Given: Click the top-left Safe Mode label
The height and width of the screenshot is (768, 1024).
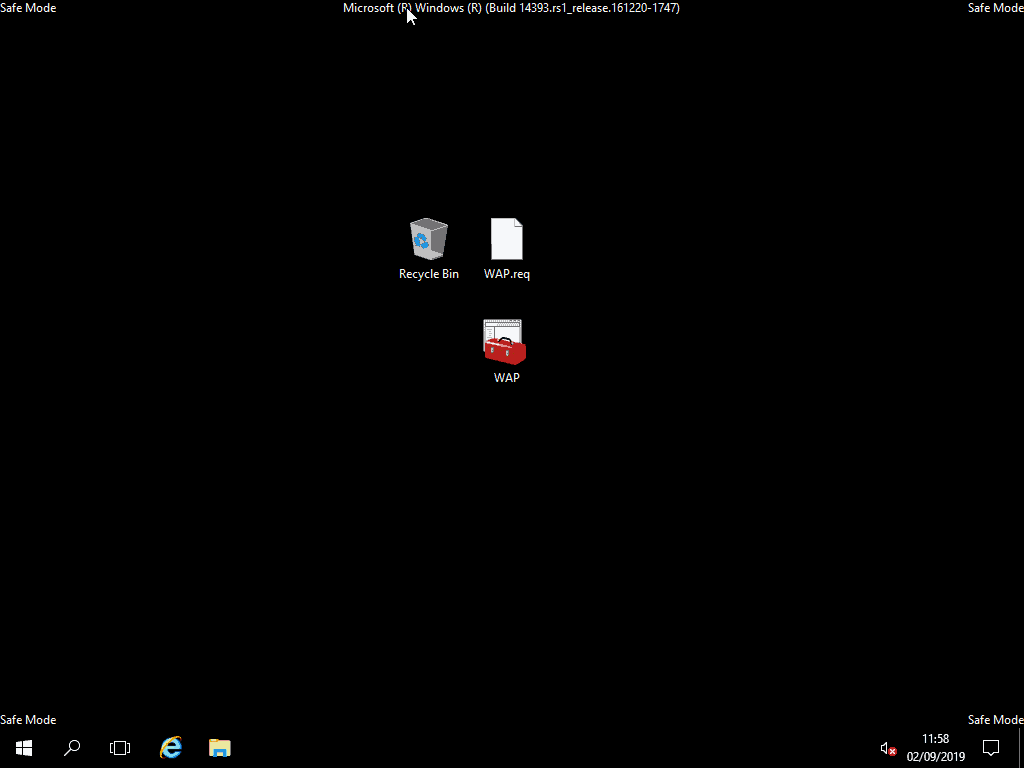Looking at the screenshot, I should click(28, 7).
